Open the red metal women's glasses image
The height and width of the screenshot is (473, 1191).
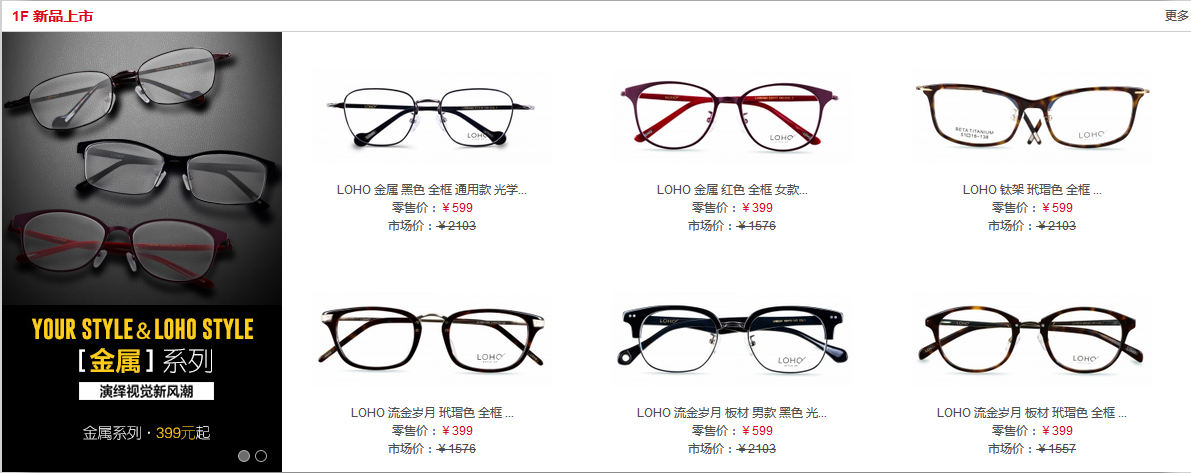tap(731, 116)
